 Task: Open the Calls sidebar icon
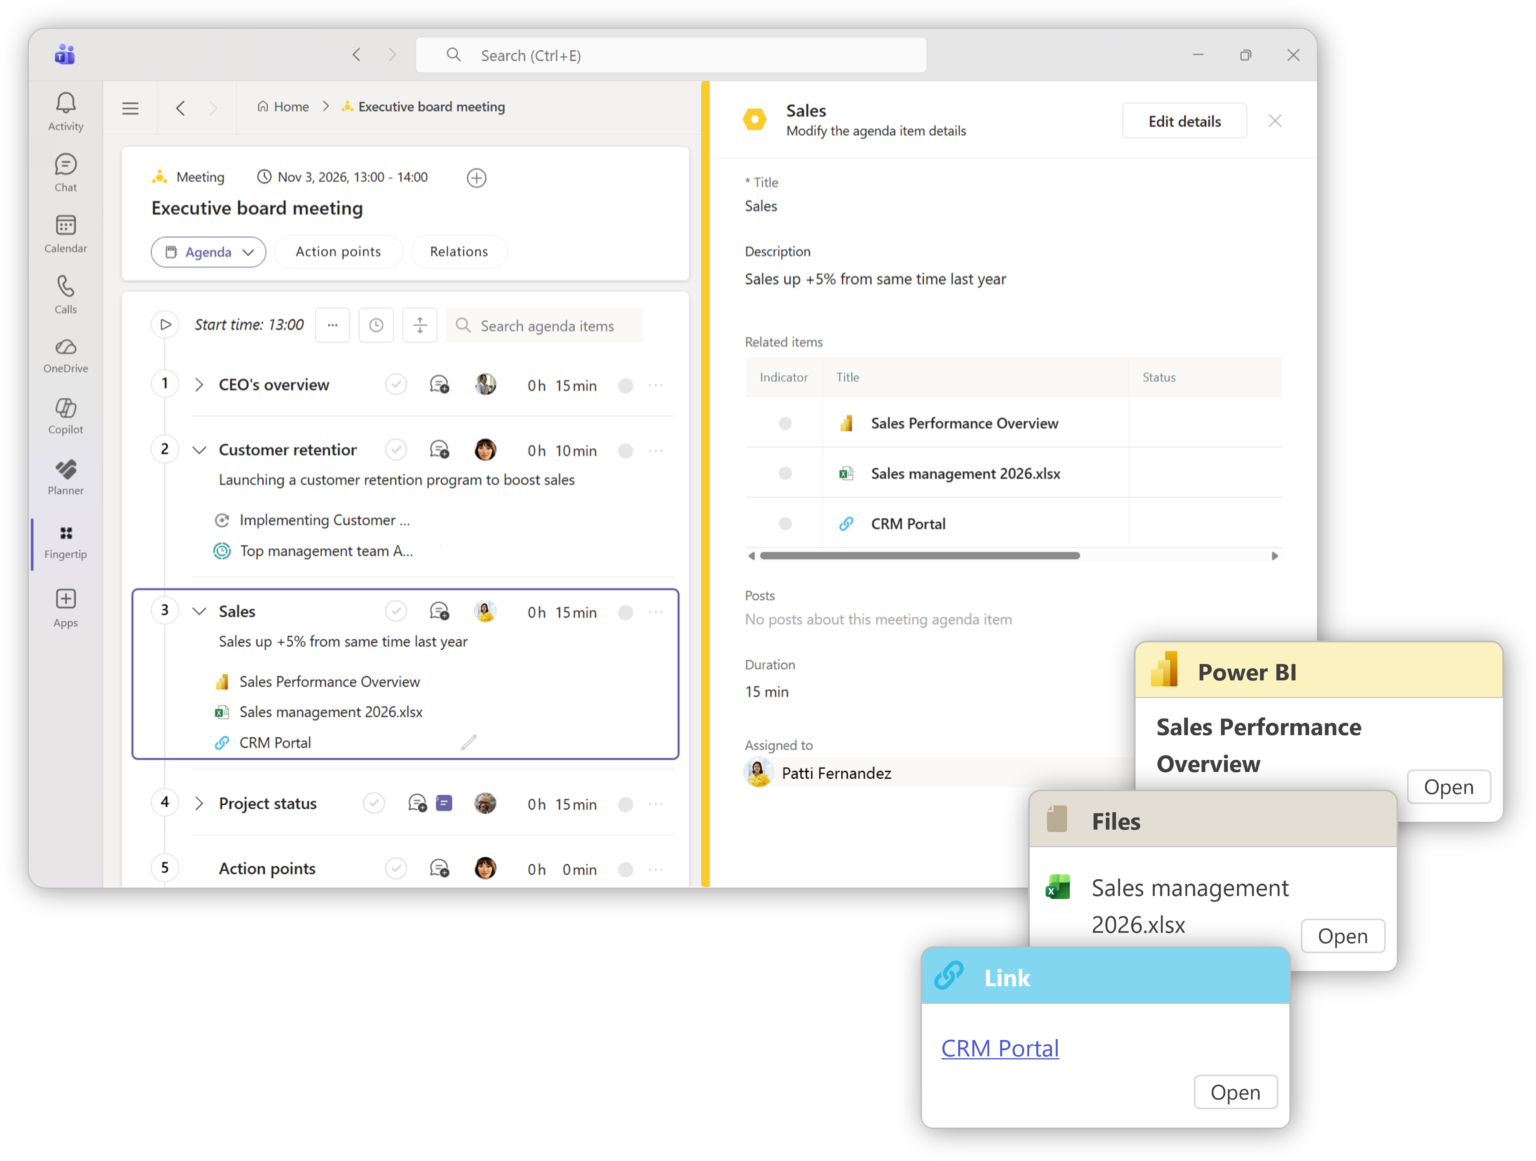(x=65, y=294)
